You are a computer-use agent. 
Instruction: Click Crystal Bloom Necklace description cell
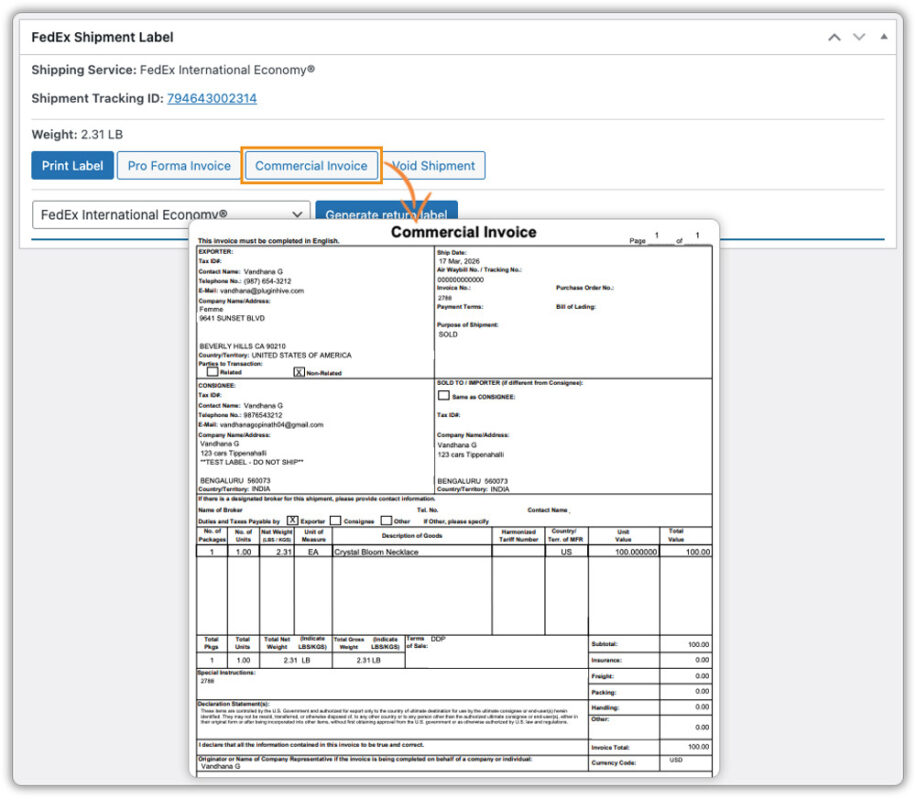[x=411, y=552]
